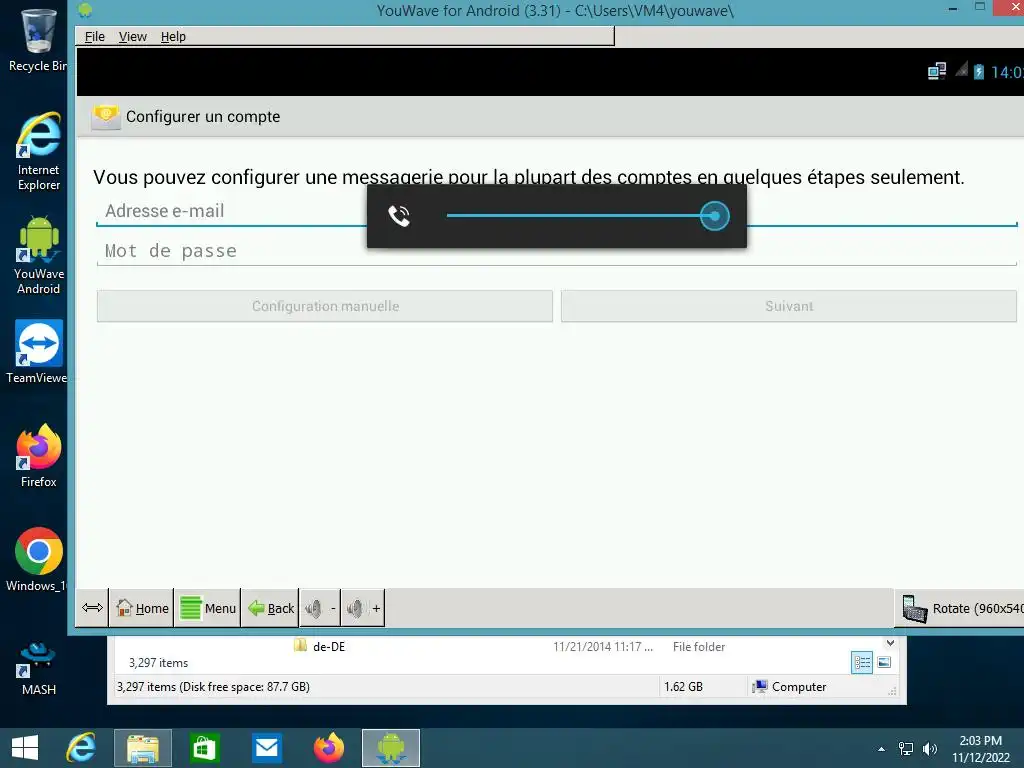Click Explorer scrollbar down arrow
The height and width of the screenshot is (768, 1024).
coord(889,643)
